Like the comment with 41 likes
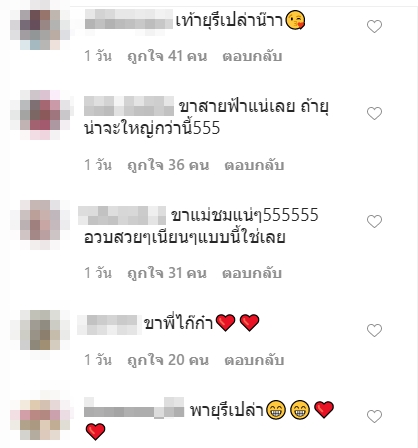The width and height of the screenshot is (418, 448). [x=374, y=26]
